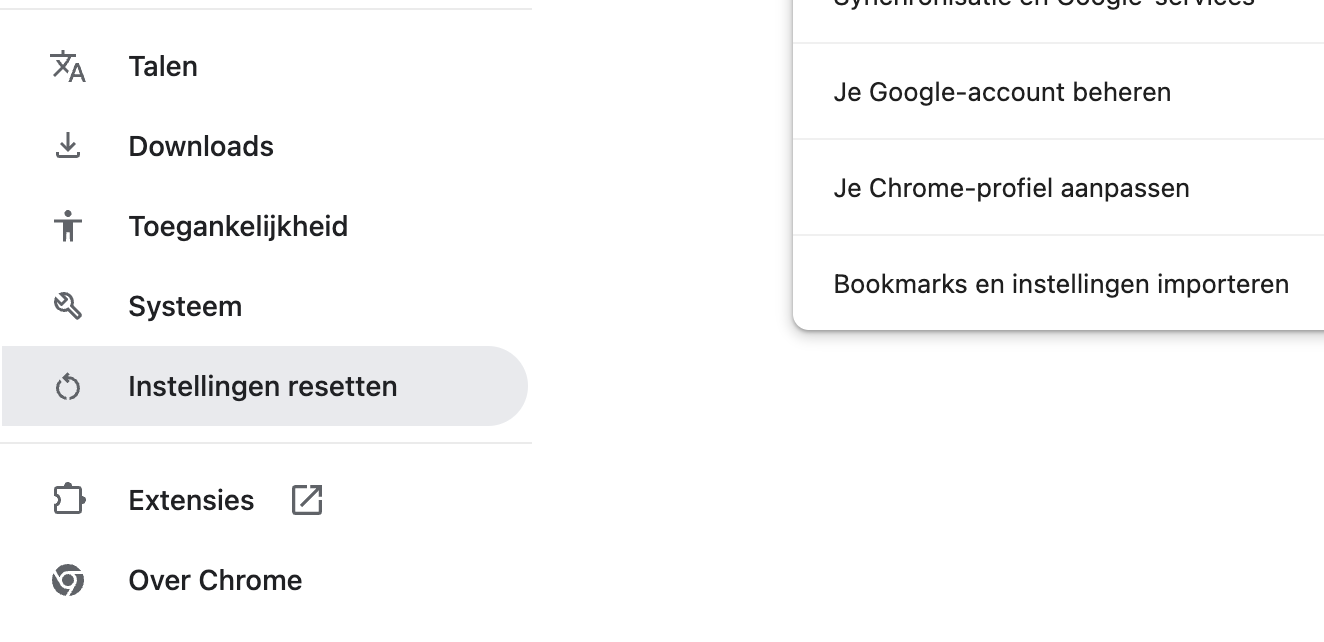The height and width of the screenshot is (642, 1324).
Task: Click Bookmarks en instellingen importeren
Action: pos(1061,283)
